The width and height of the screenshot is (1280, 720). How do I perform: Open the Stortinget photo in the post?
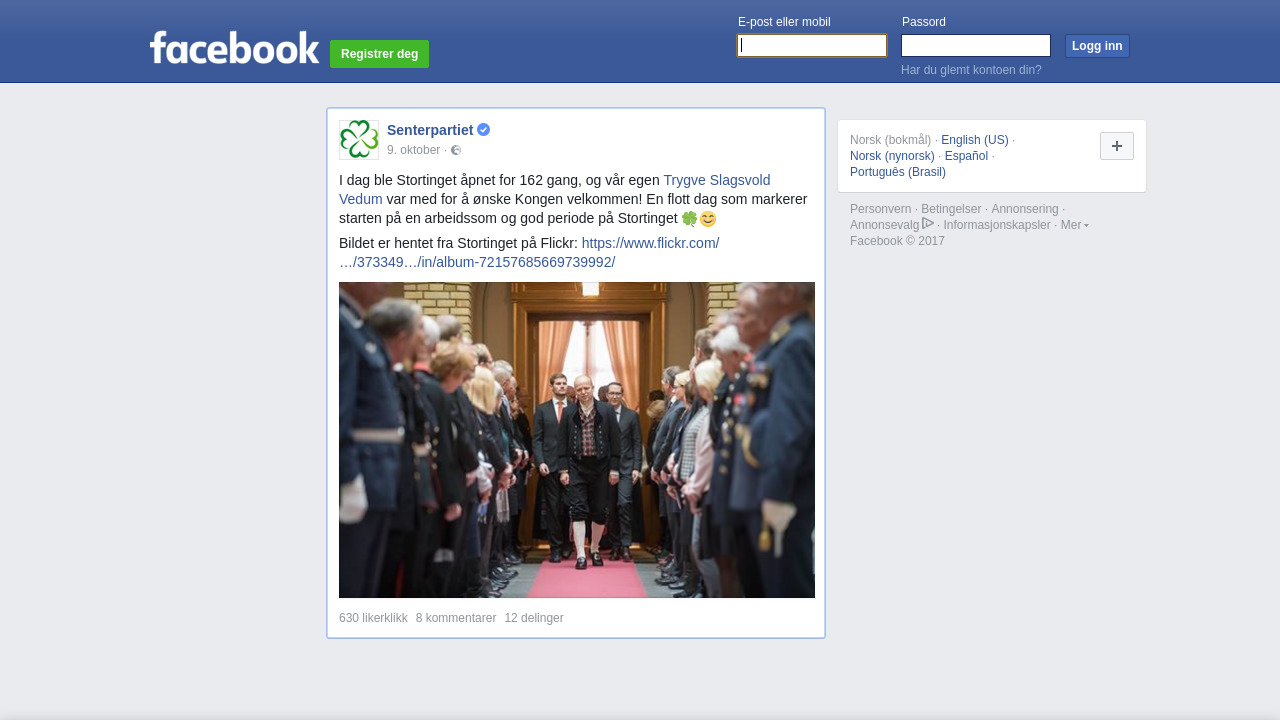coord(577,440)
